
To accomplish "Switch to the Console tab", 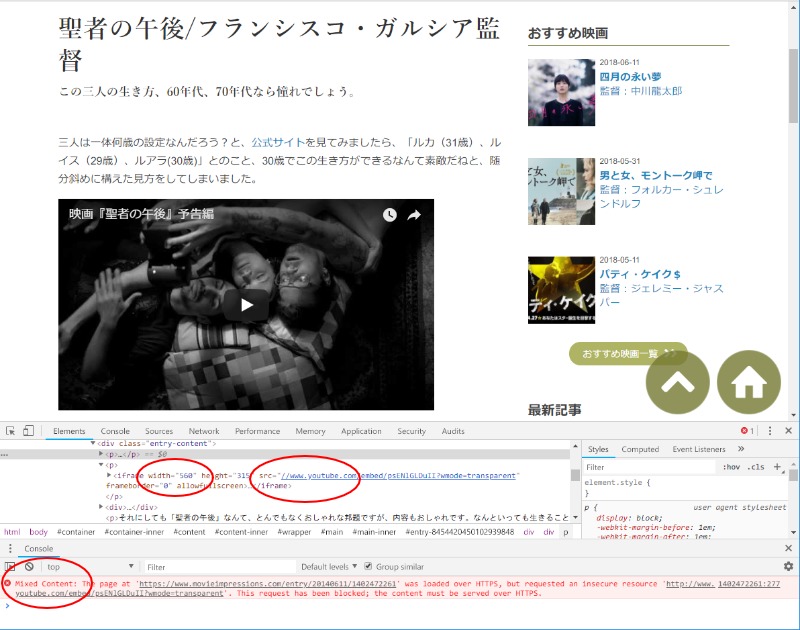I will click(x=115, y=431).
